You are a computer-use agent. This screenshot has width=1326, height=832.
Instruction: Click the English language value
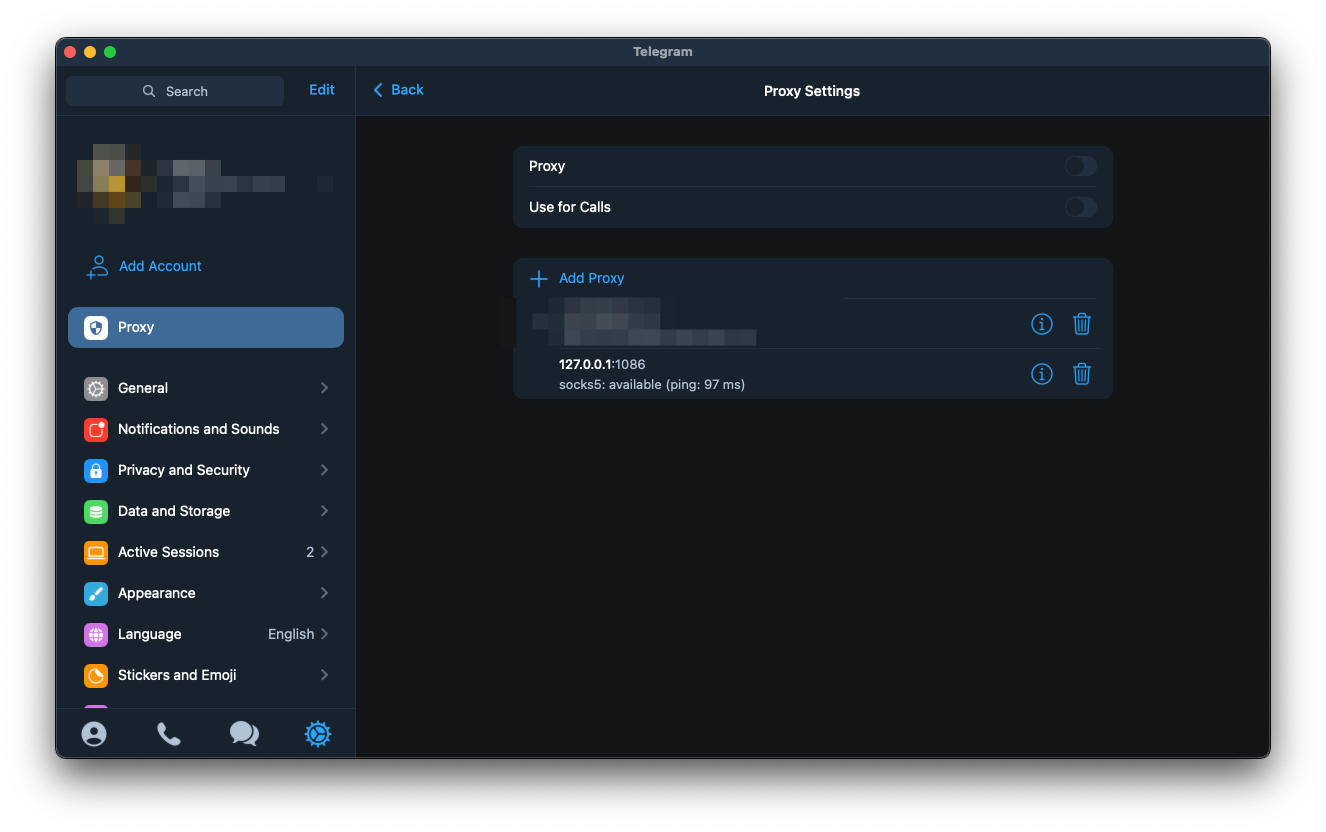(x=291, y=634)
